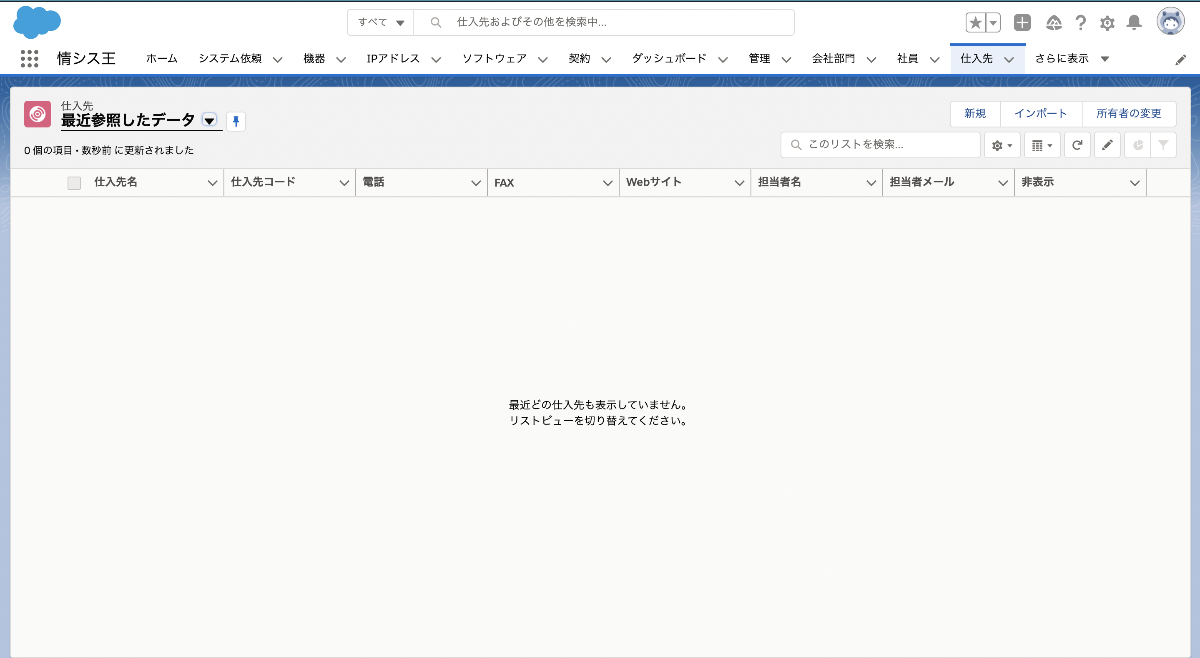Go to the ホーム tab
Image resolution: width=1200 pixels, height=658 pixels.
tap(161, 59)
